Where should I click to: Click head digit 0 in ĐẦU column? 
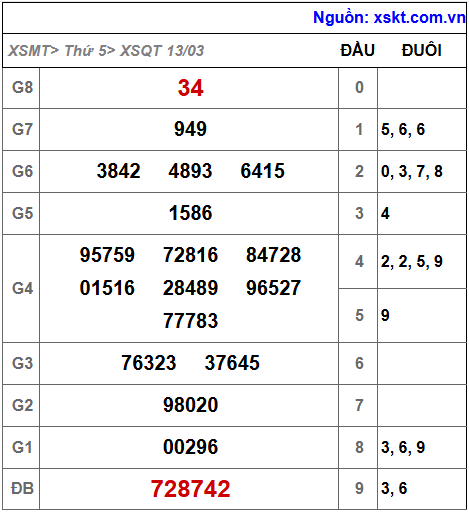(359, 87)
